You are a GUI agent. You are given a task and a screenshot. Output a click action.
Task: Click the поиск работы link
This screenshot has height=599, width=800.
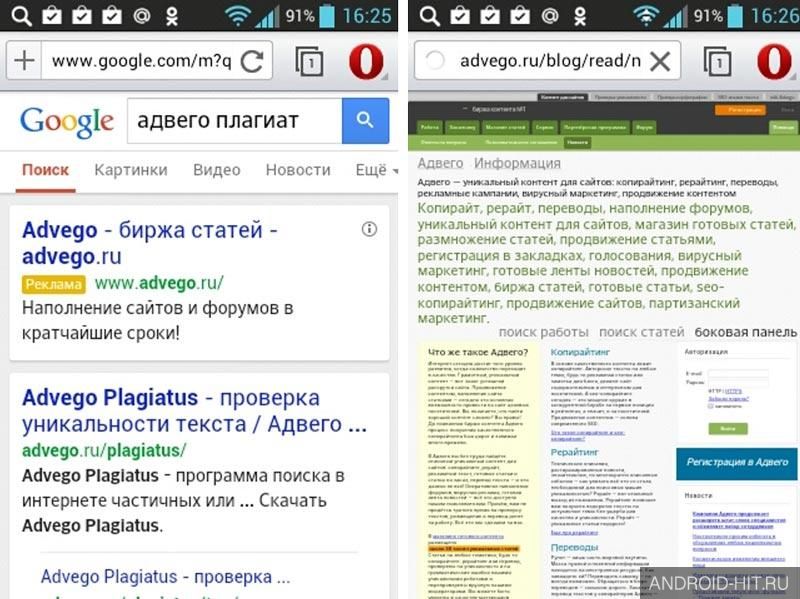point(543,332)
